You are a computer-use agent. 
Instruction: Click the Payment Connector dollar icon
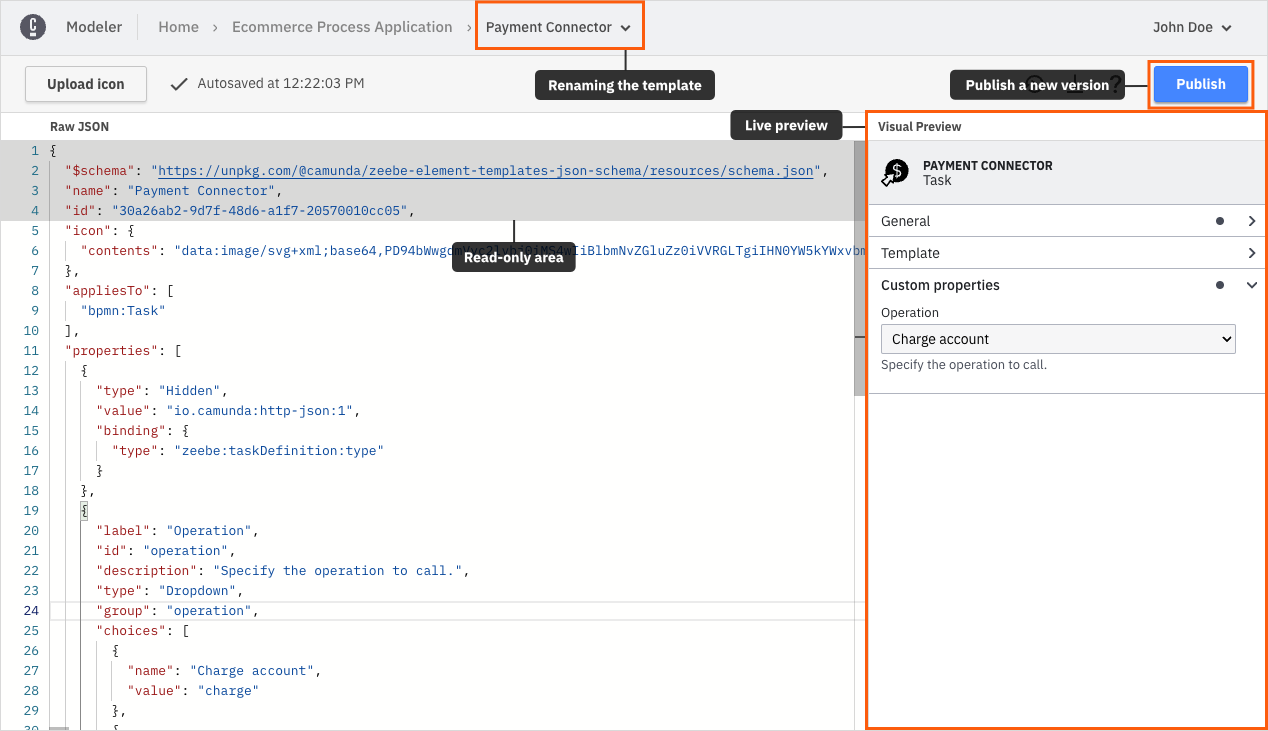tap(894, 173)
